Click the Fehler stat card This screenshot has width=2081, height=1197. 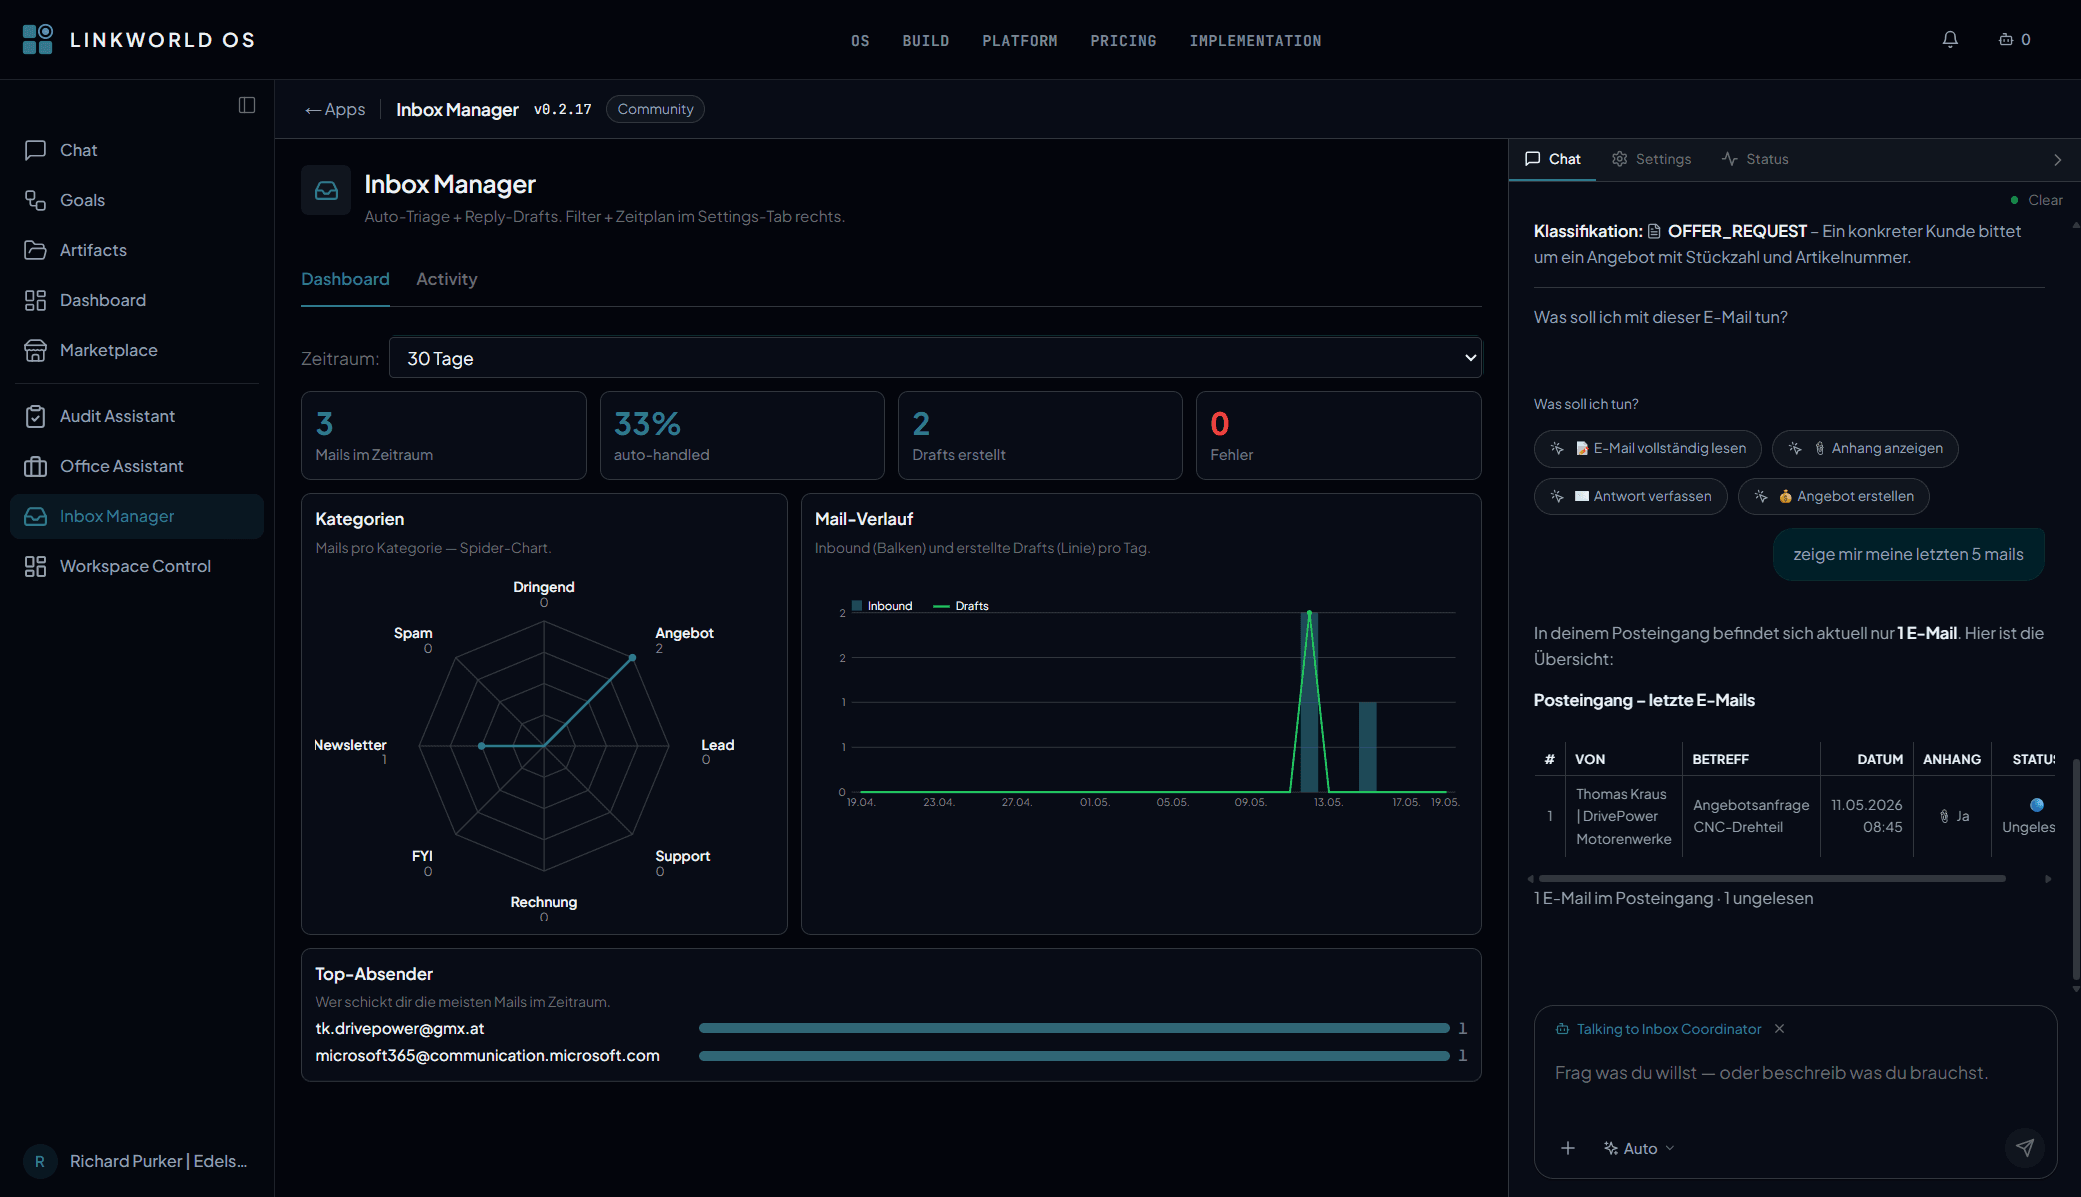pos(1338,436)
